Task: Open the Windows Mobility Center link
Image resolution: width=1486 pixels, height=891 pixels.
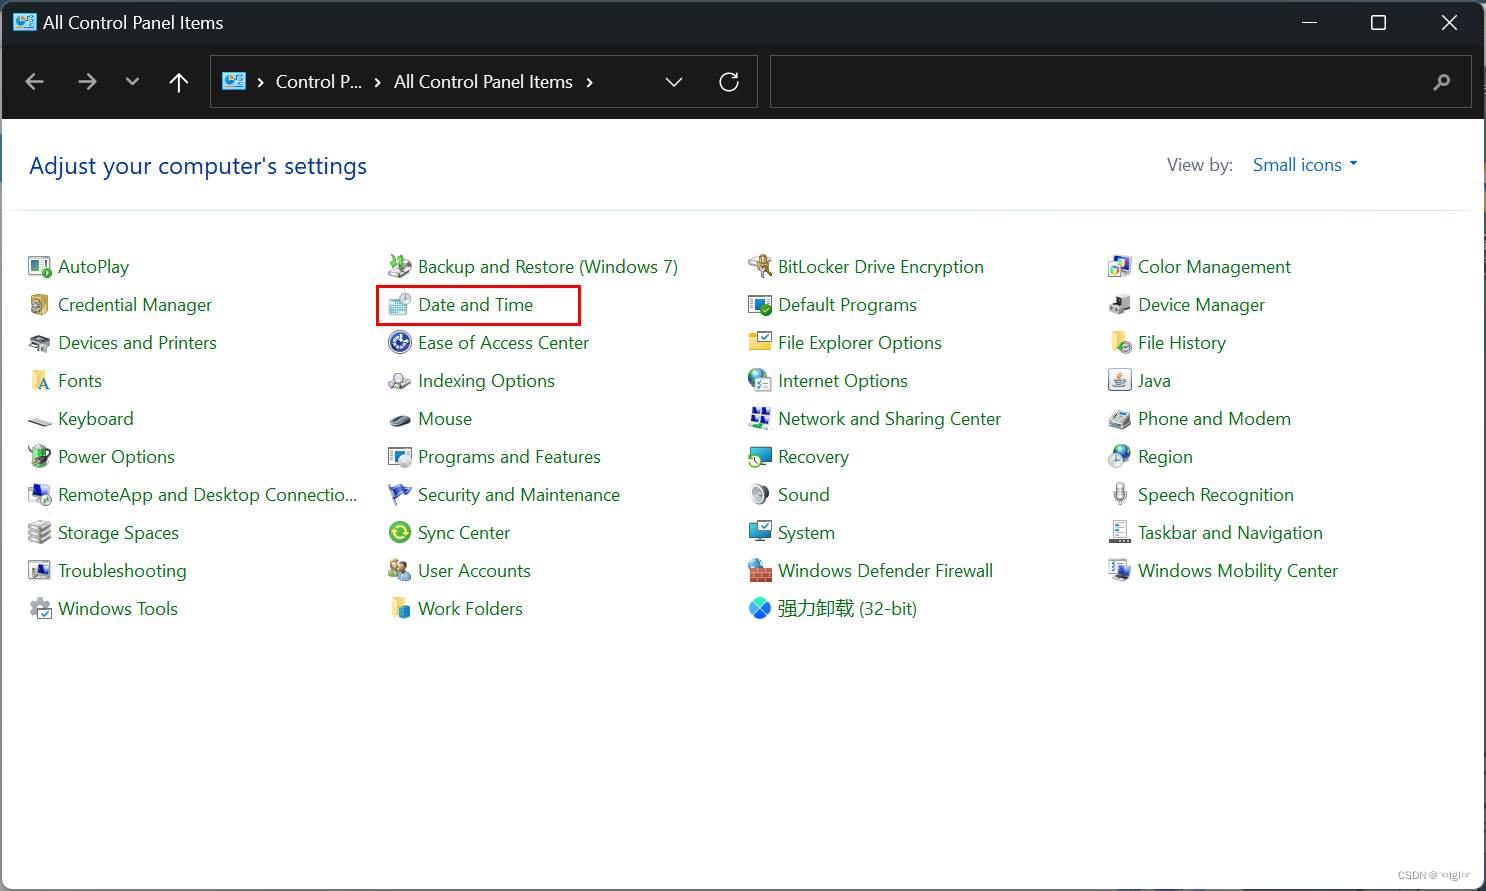Action: [x=1238, y=571]
